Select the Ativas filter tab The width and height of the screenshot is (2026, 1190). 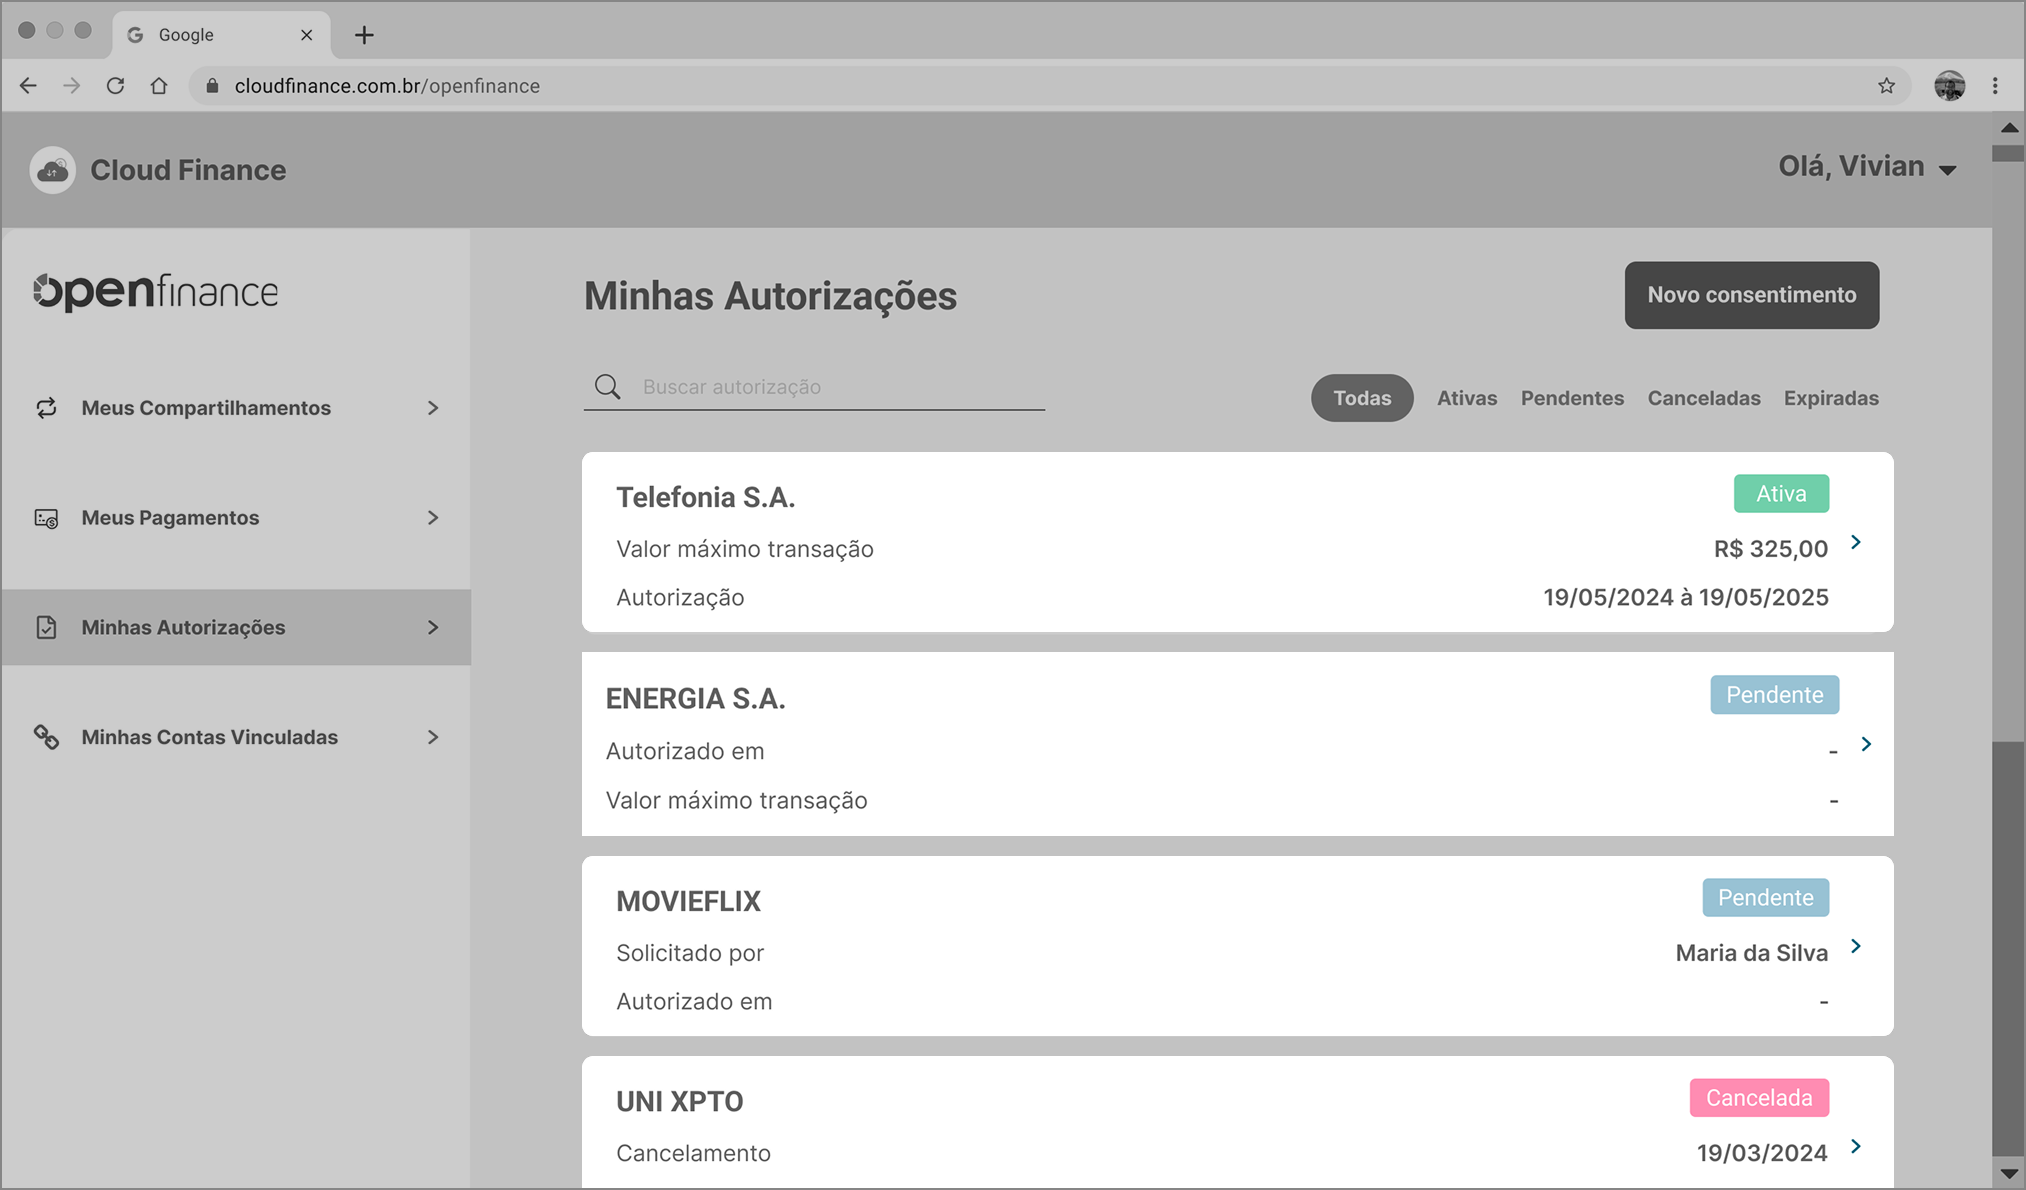(1467, 398)
